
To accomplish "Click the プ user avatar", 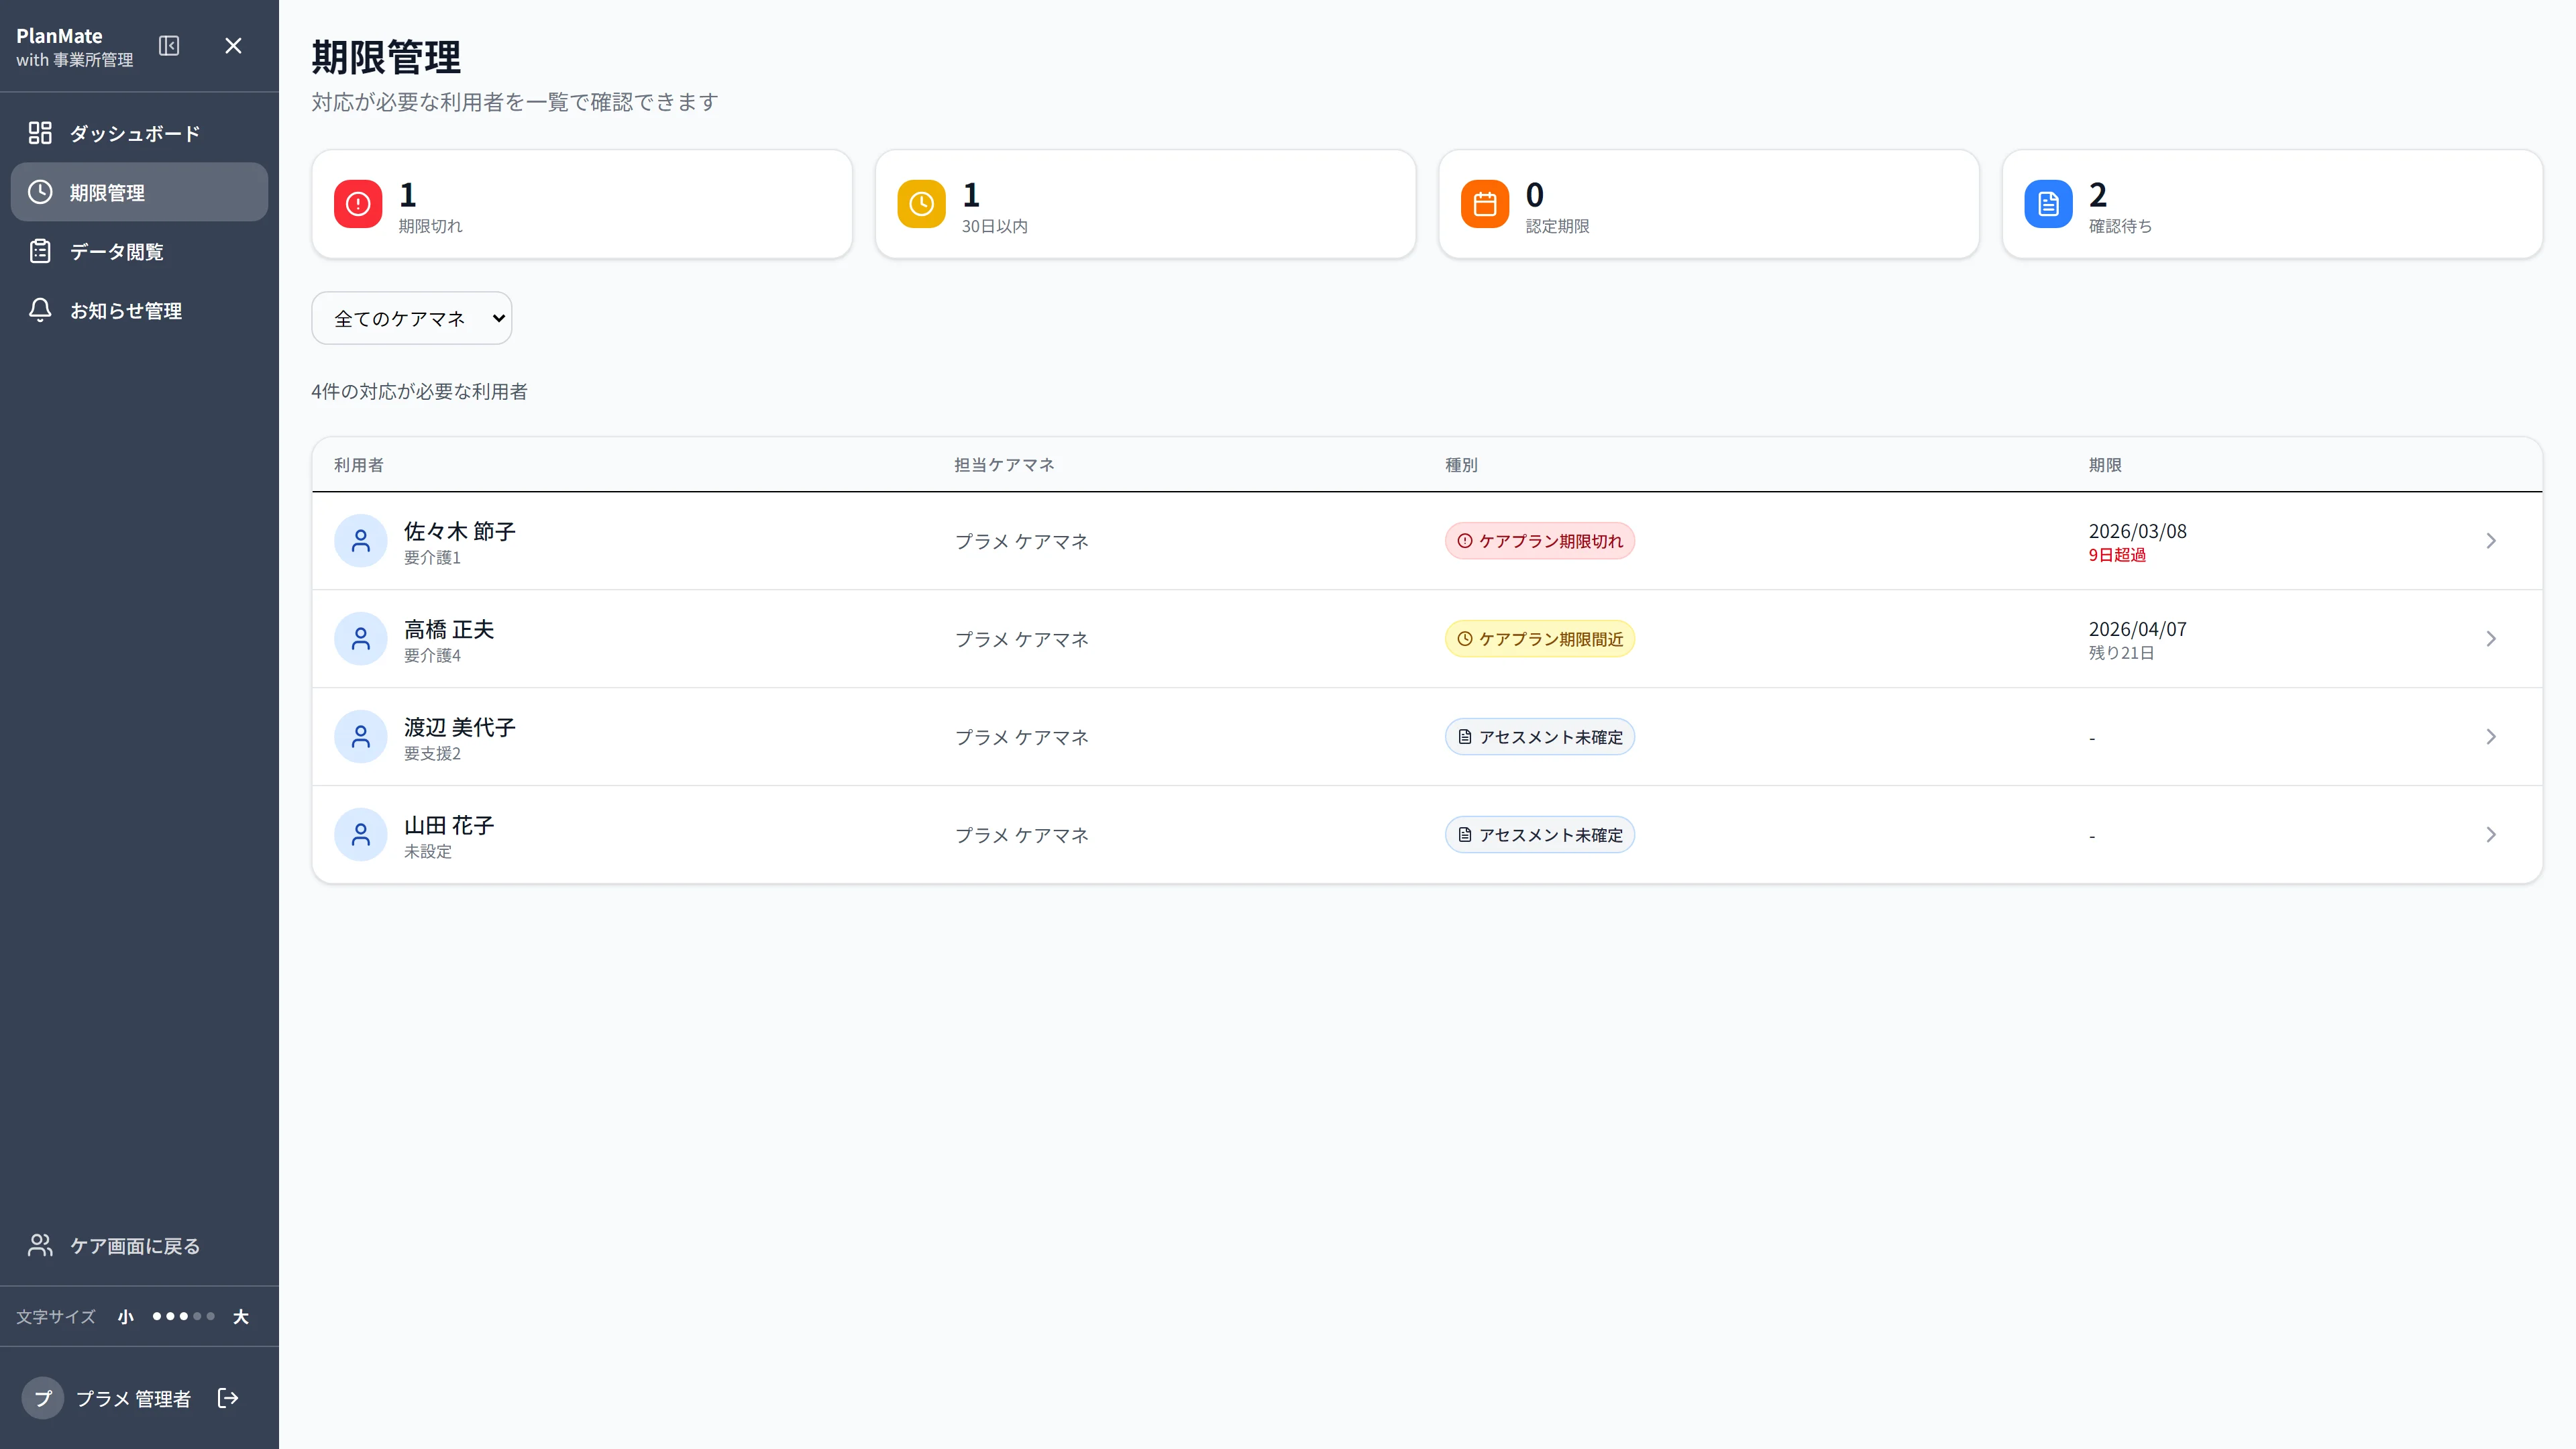I will tap(43, 1398).
